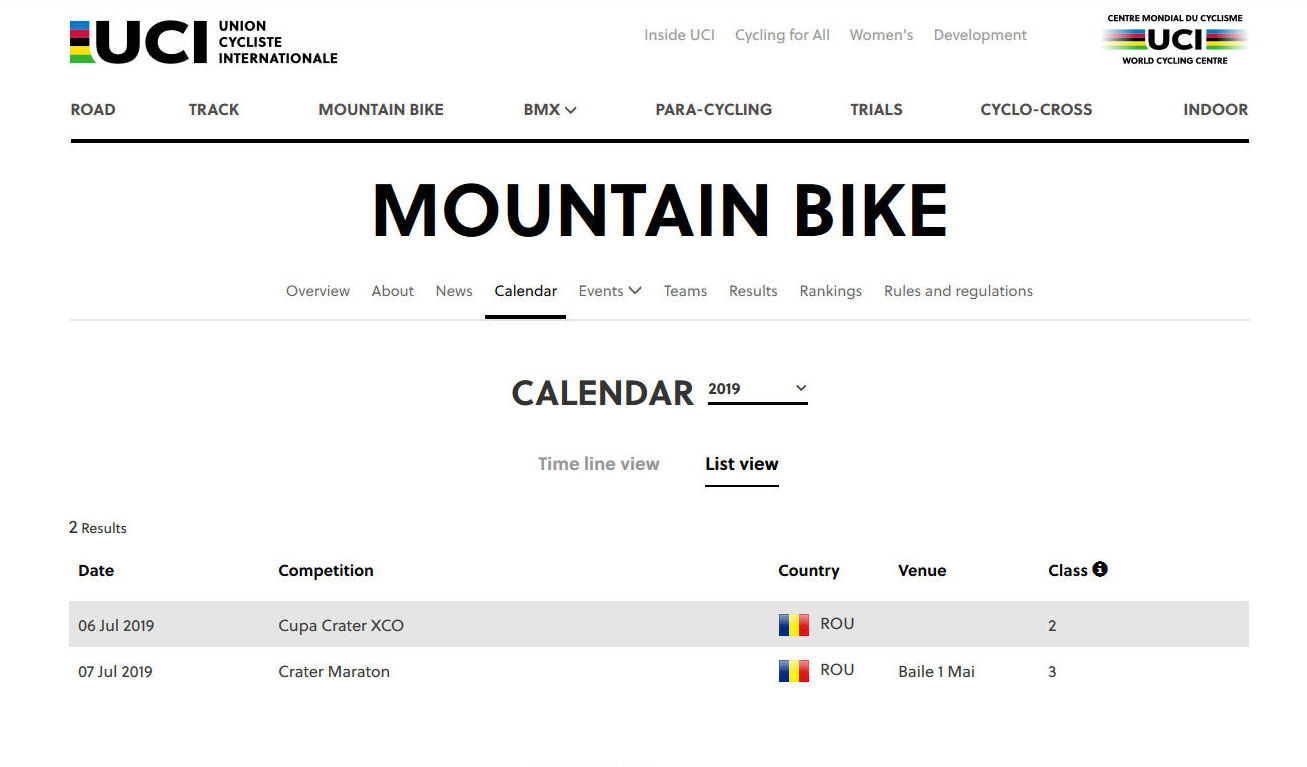
Task: Open Rules and regulations page
Action: 958,291
